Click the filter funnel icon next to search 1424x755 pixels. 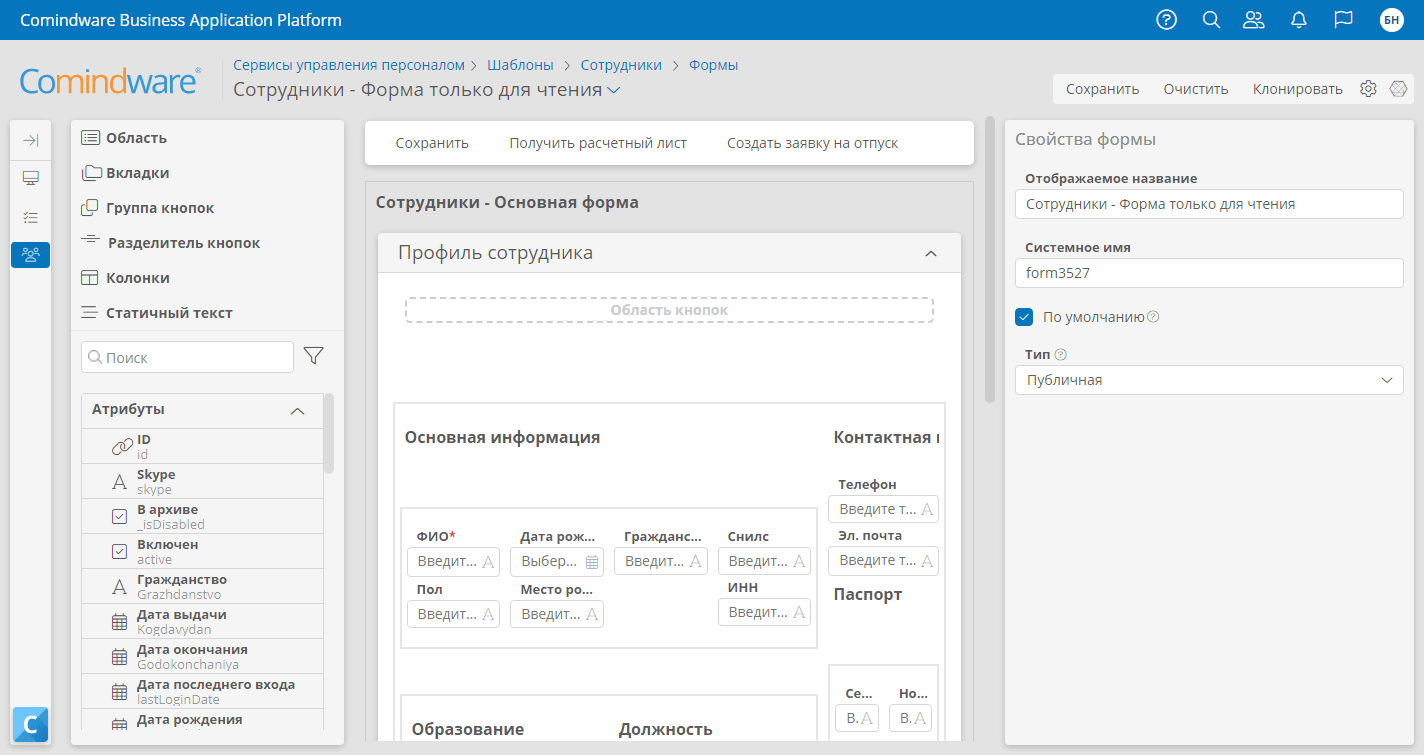(313, 356)
